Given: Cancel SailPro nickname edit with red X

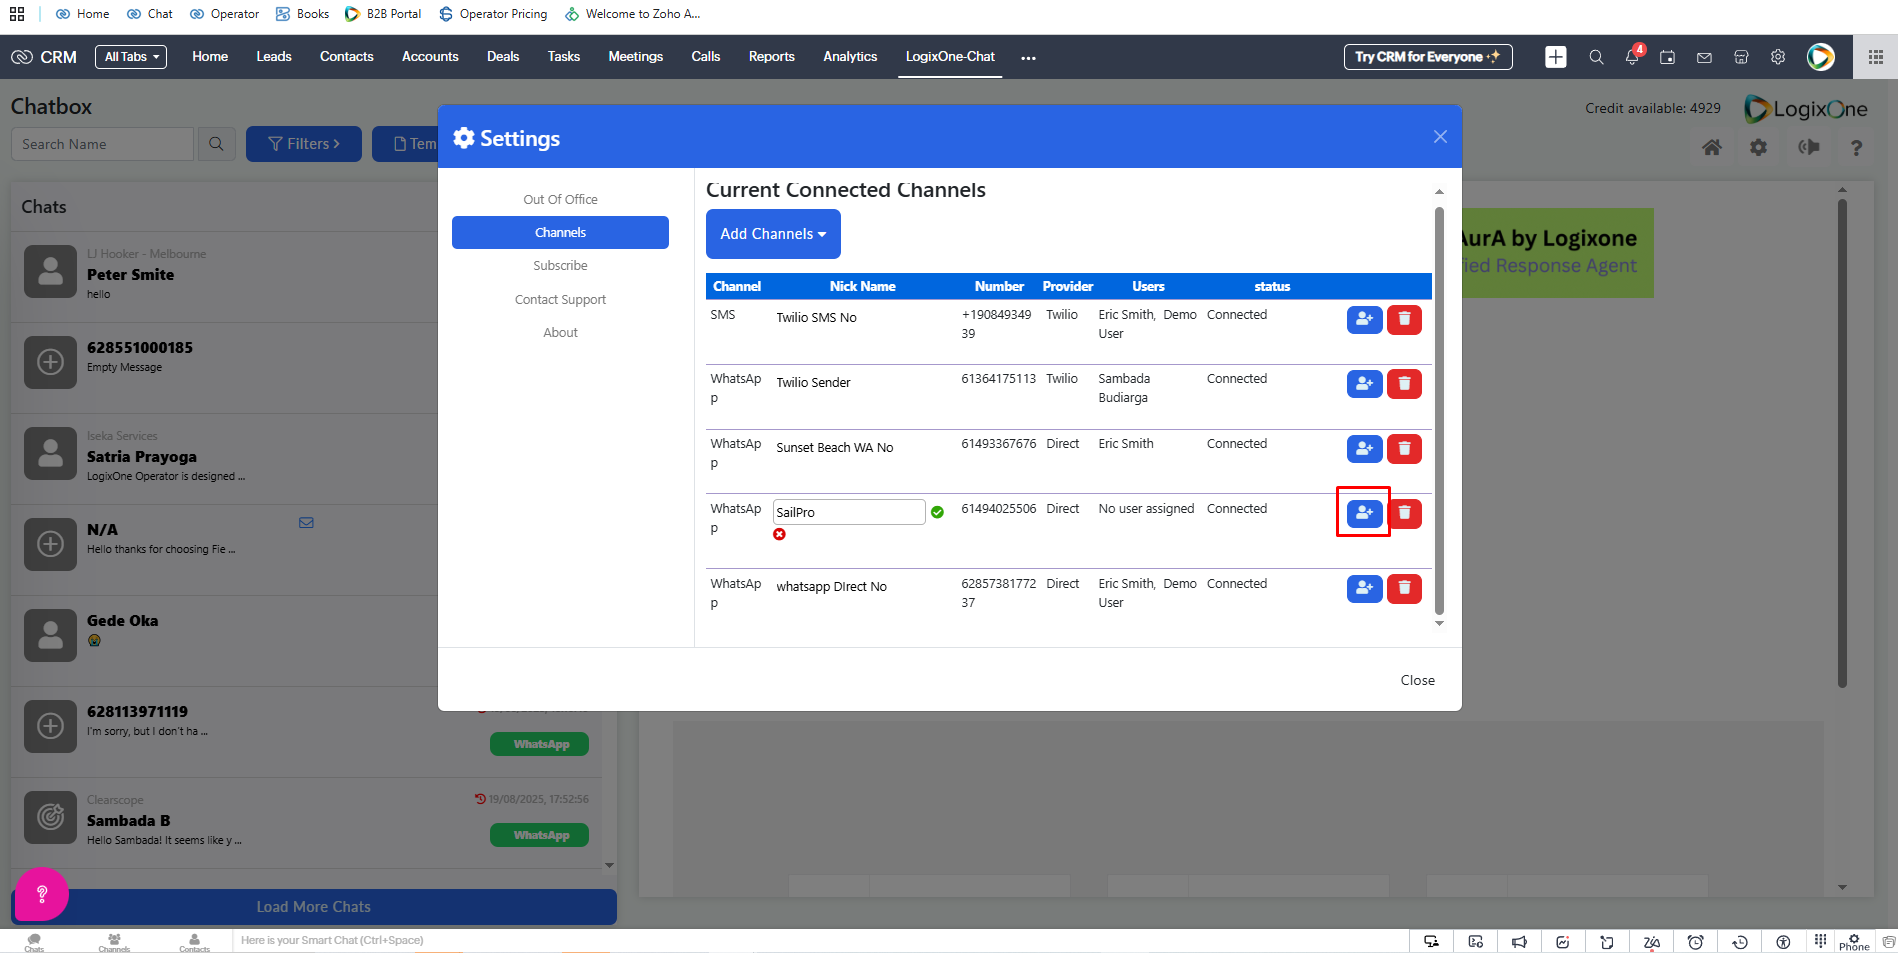Looking at the screenshot, I should [x=779, y=534].
